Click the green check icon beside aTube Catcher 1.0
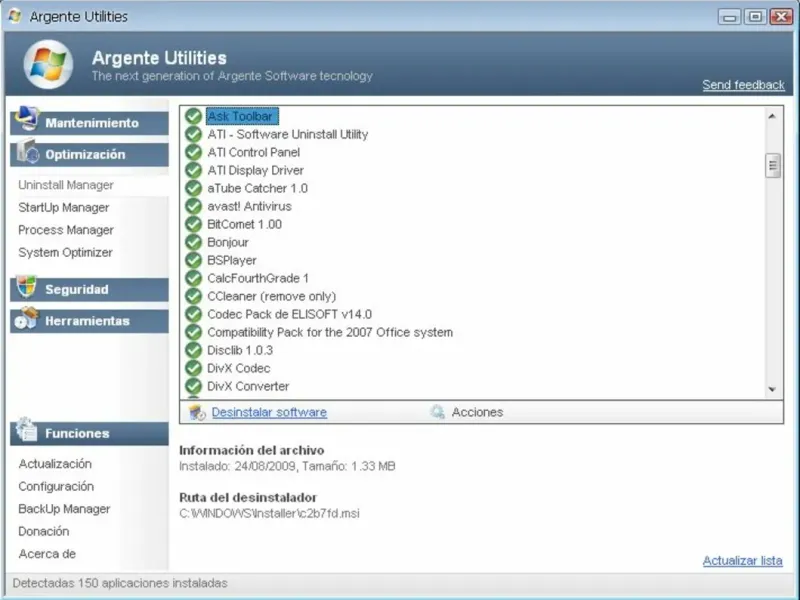 point(193,188)
